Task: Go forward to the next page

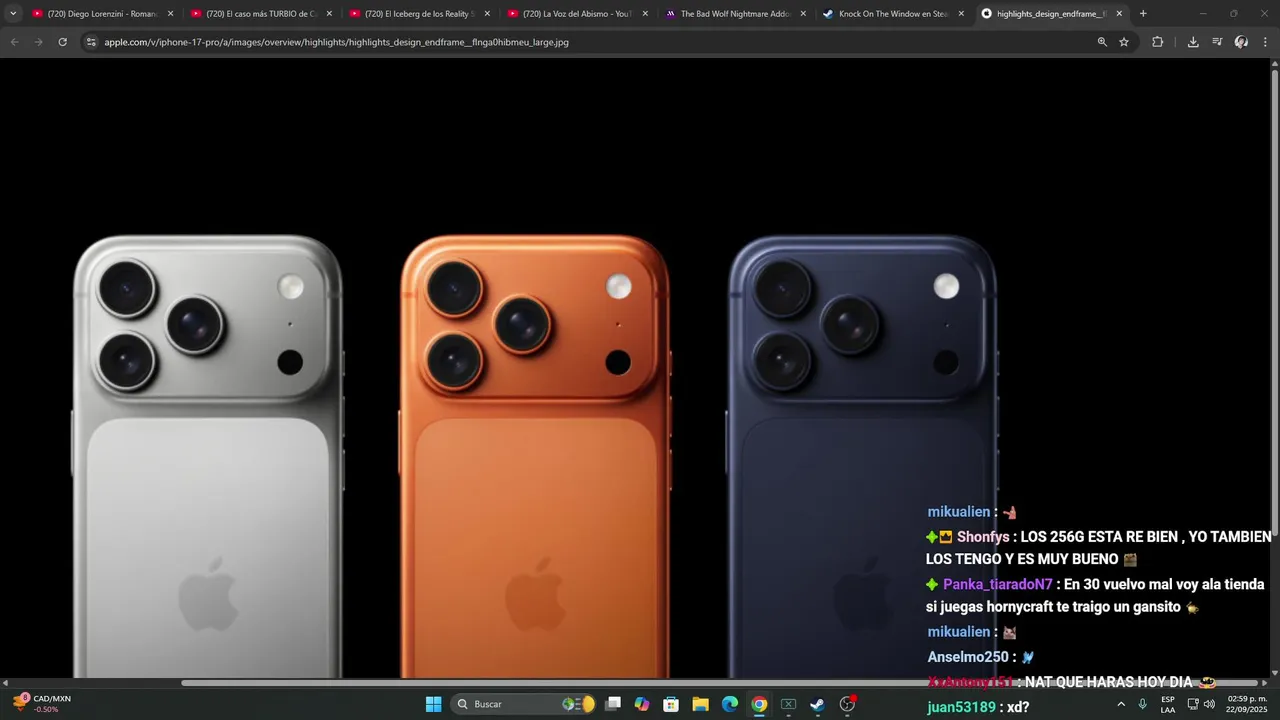Action: 38,42
